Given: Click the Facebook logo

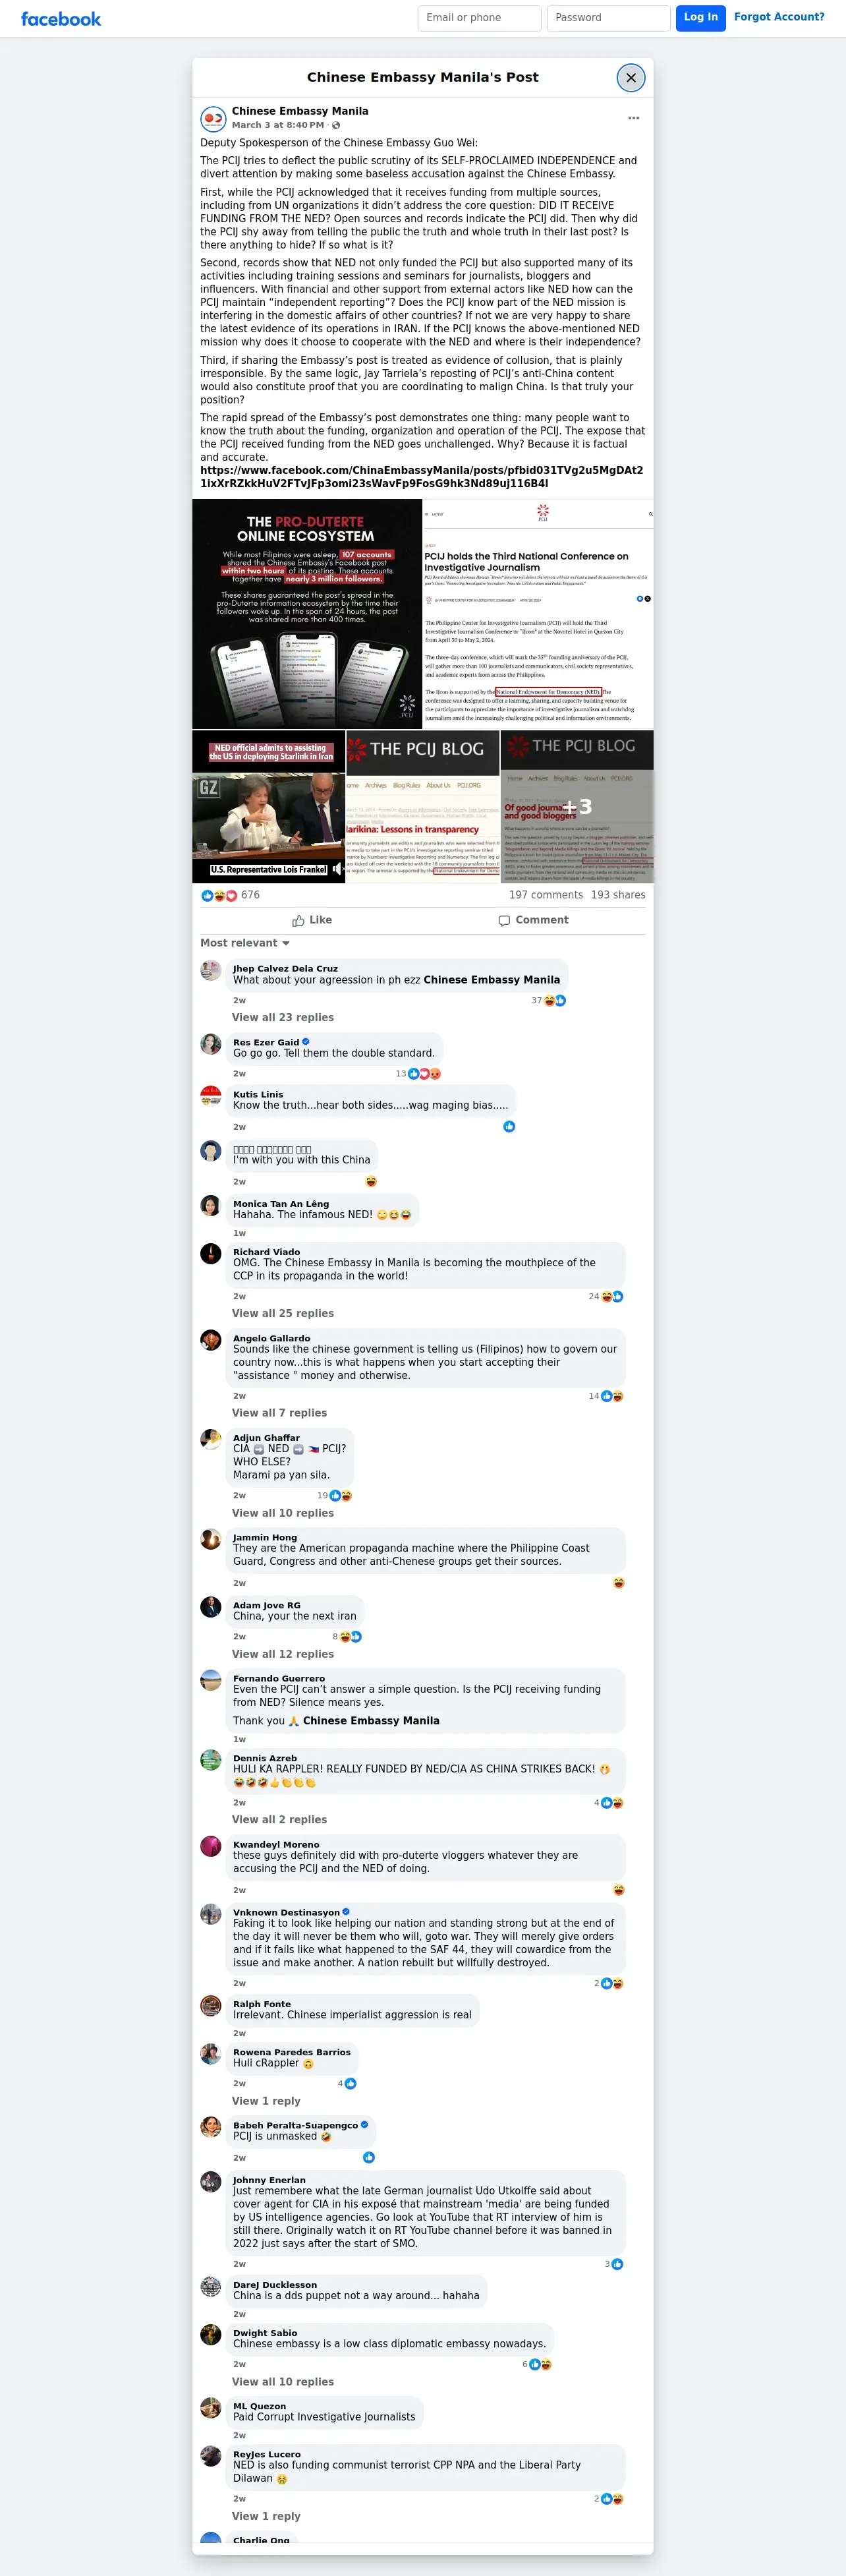Looking at the screenshot, I should click(61, 19).
